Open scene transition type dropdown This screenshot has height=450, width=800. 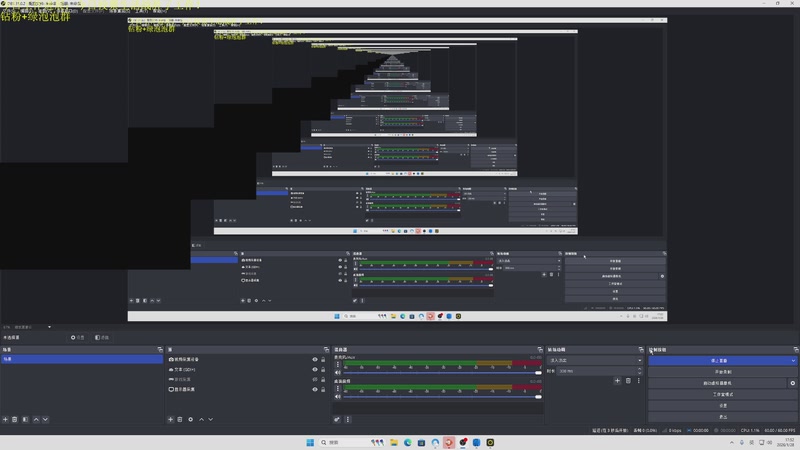(x=595, y=360)
